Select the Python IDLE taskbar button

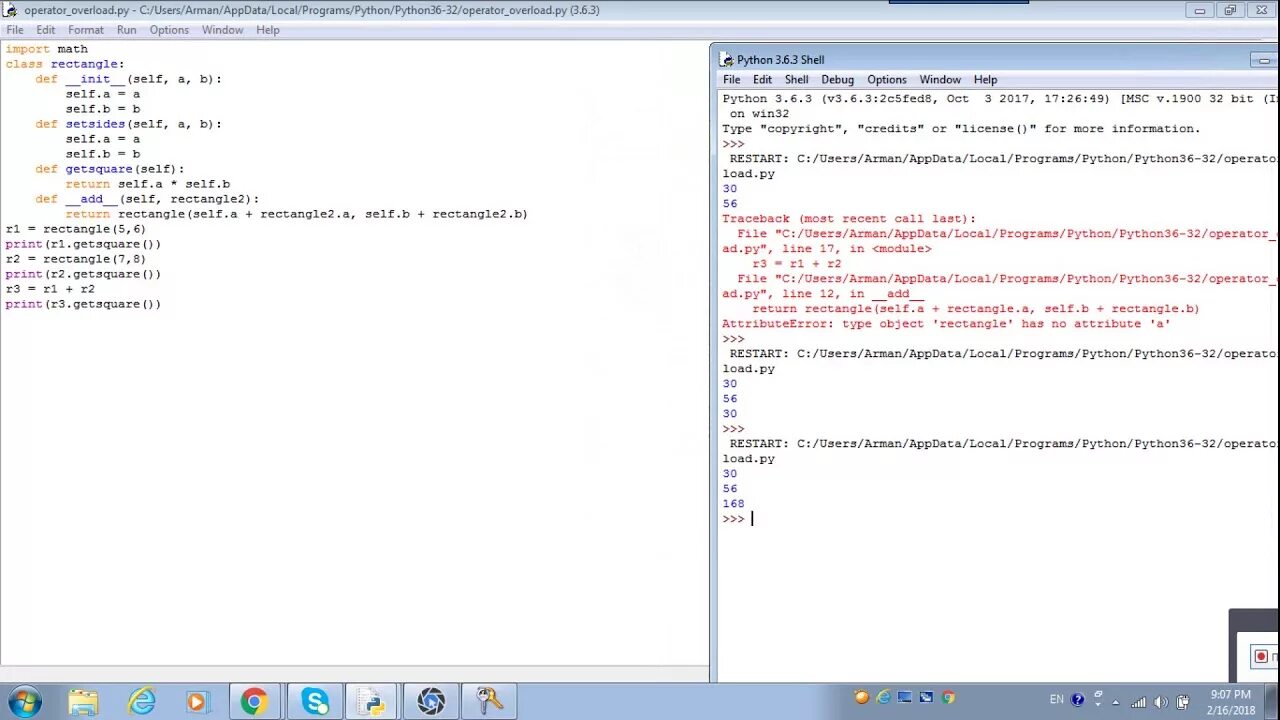point(372,702)
